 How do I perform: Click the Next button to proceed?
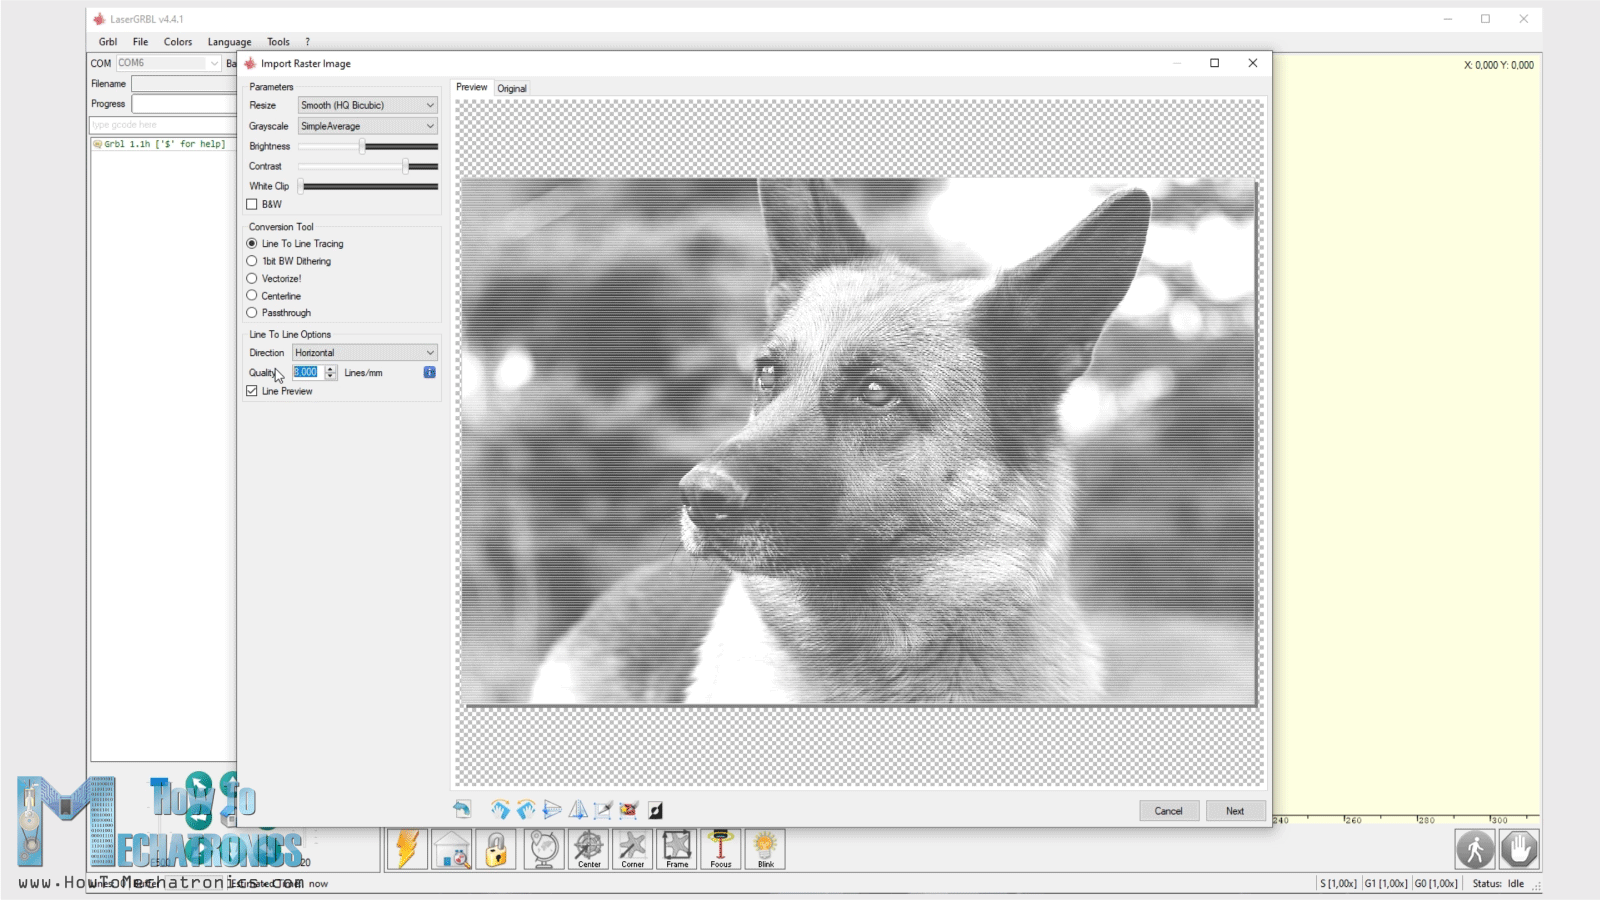(x=1235, y=810)
